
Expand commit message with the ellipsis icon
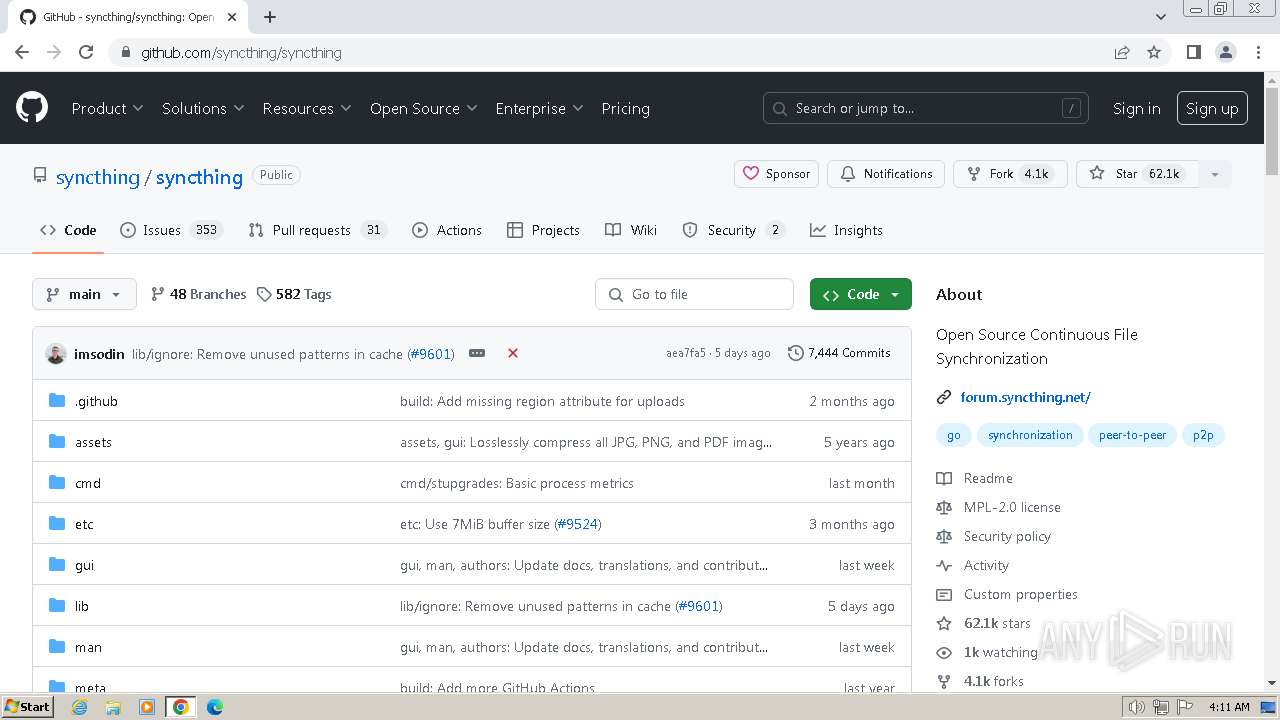pyautogui.click(x=477, y=353)
